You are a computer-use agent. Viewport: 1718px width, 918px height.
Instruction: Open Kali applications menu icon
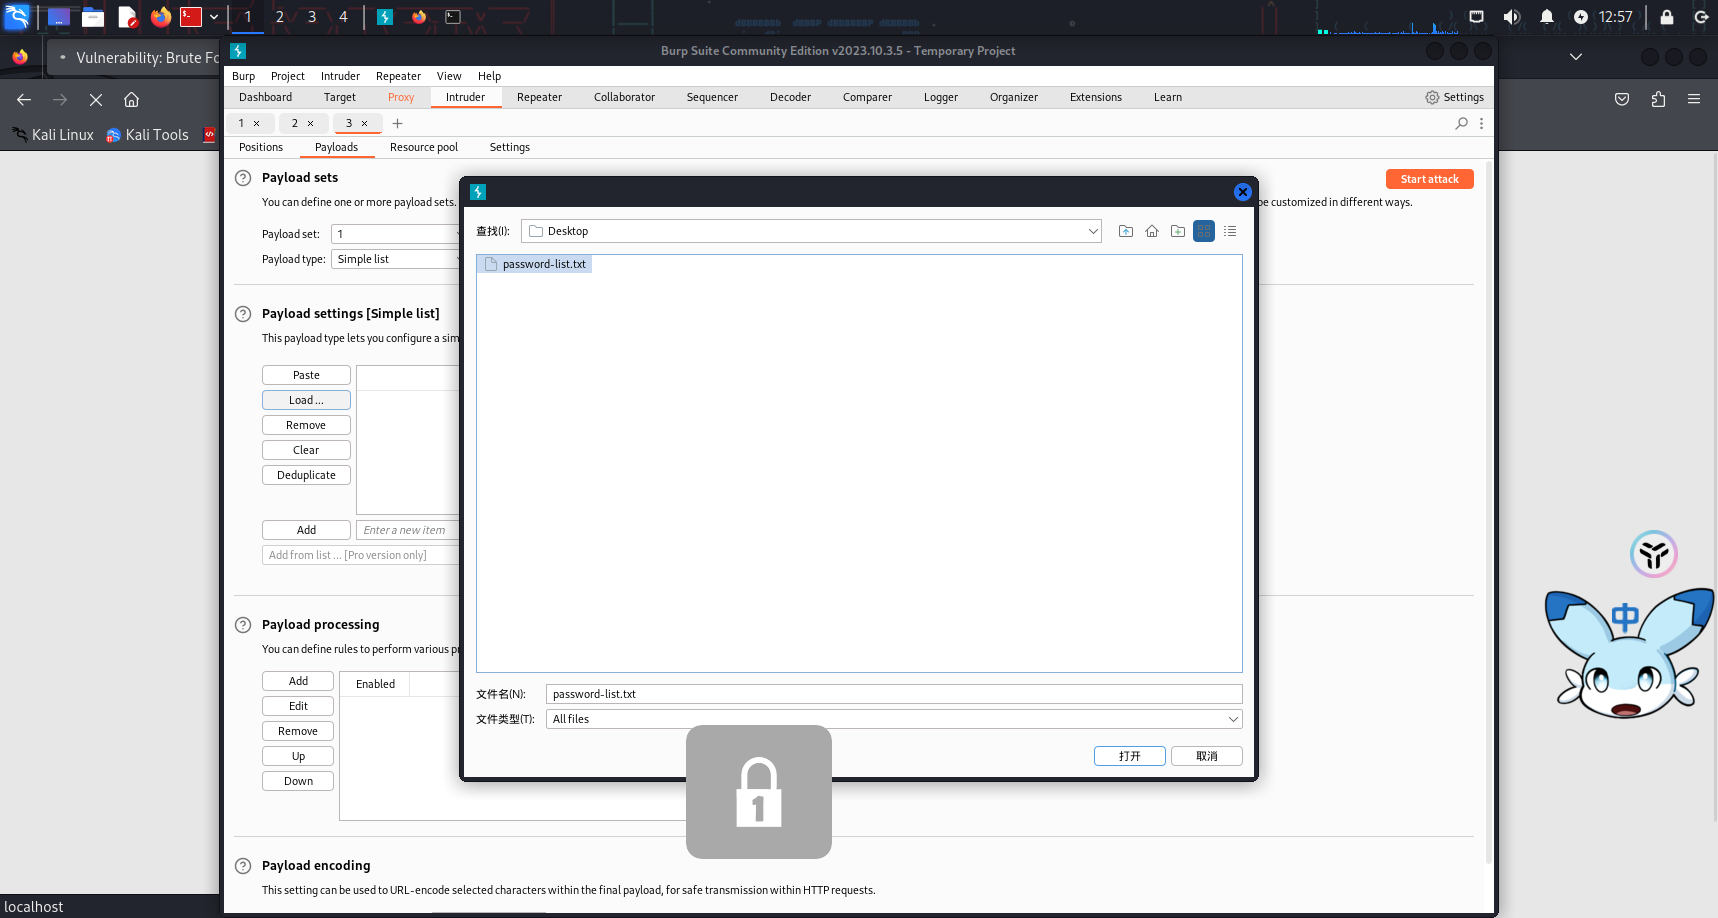(17, 17)
